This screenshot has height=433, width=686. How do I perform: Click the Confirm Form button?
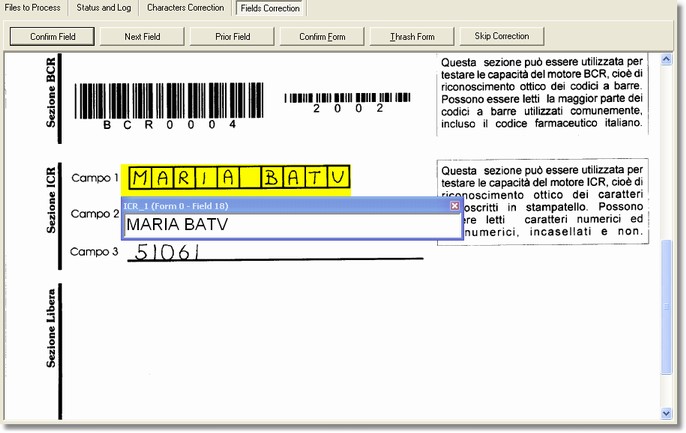(322, 37)
